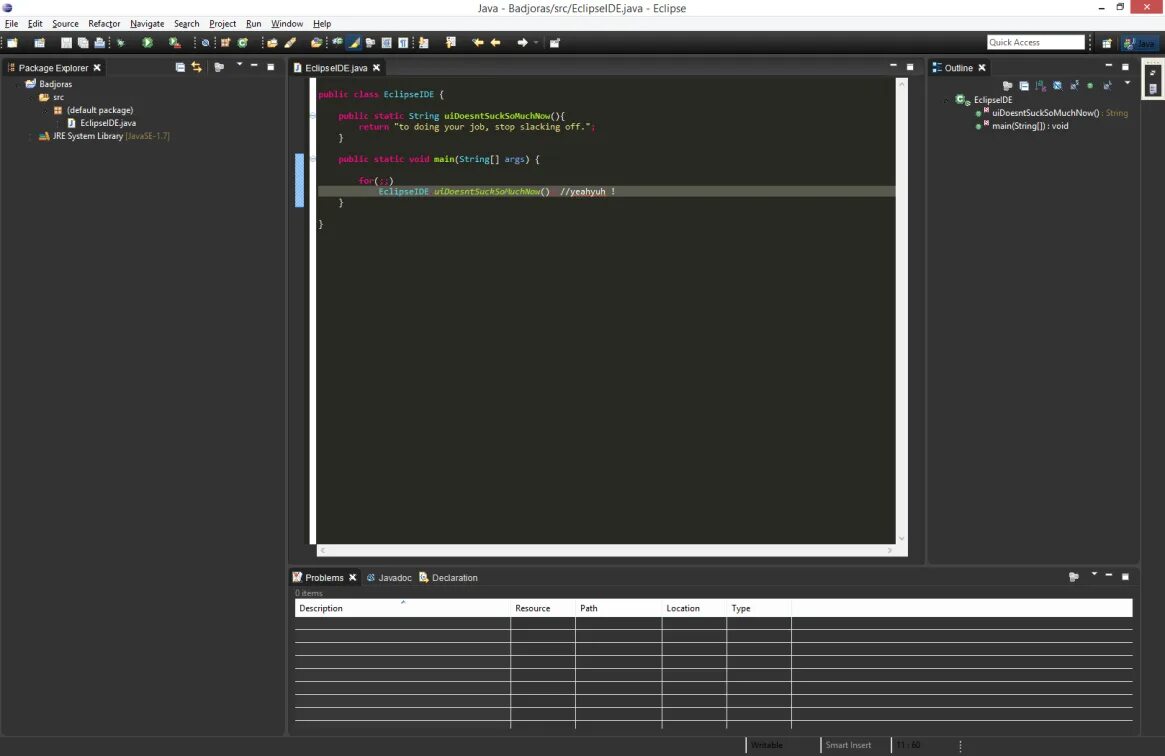
Task: Open Forward history dropdown arrow
Action: 536,43
